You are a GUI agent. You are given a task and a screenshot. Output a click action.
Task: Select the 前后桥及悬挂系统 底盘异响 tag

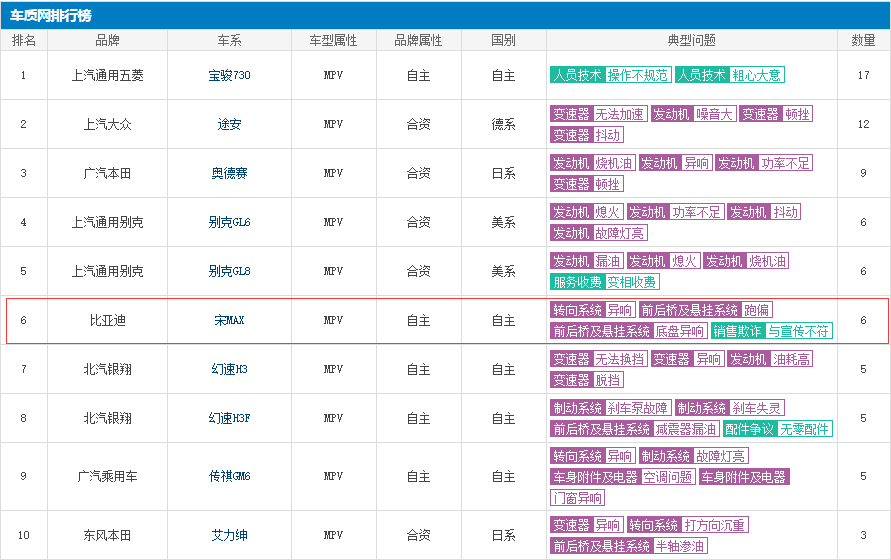click(629, 331)
